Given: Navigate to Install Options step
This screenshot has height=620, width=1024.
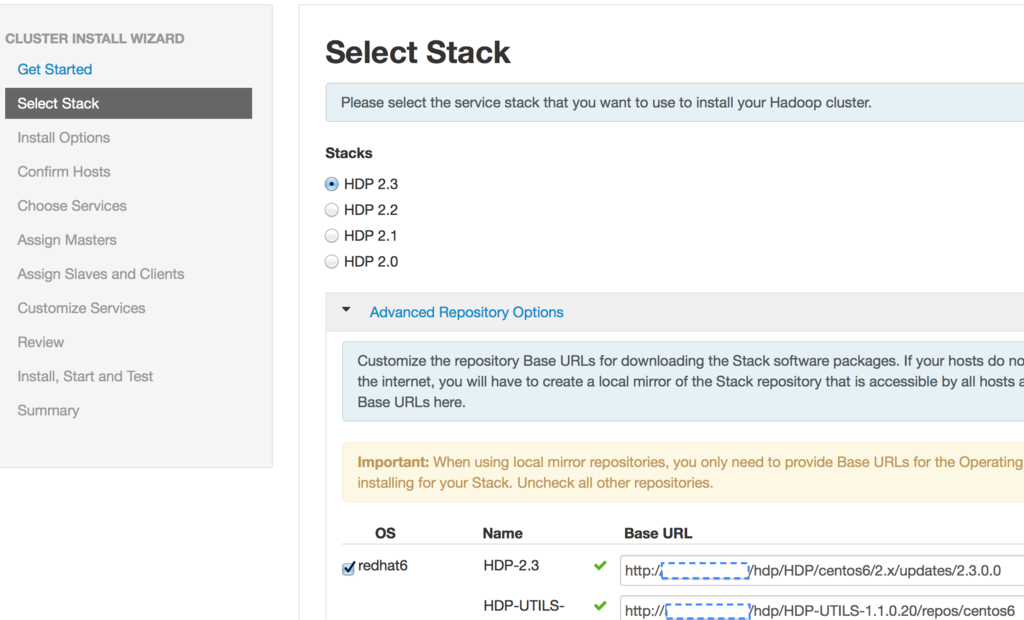Looking at the screenshot, I should 64,137.
